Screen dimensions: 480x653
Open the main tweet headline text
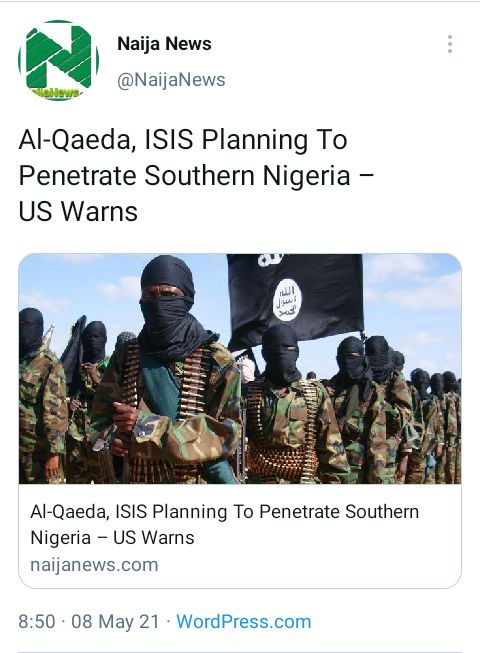point(196,175)
